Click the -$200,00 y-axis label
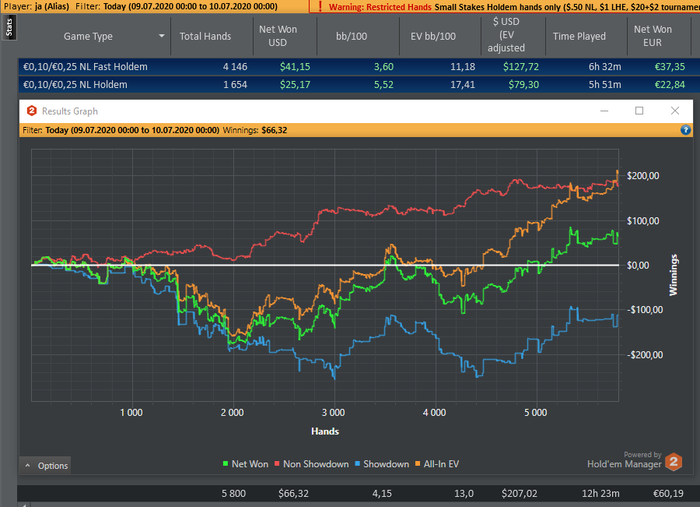The width and height of the screenshot is (700, 507). [645, 355]
